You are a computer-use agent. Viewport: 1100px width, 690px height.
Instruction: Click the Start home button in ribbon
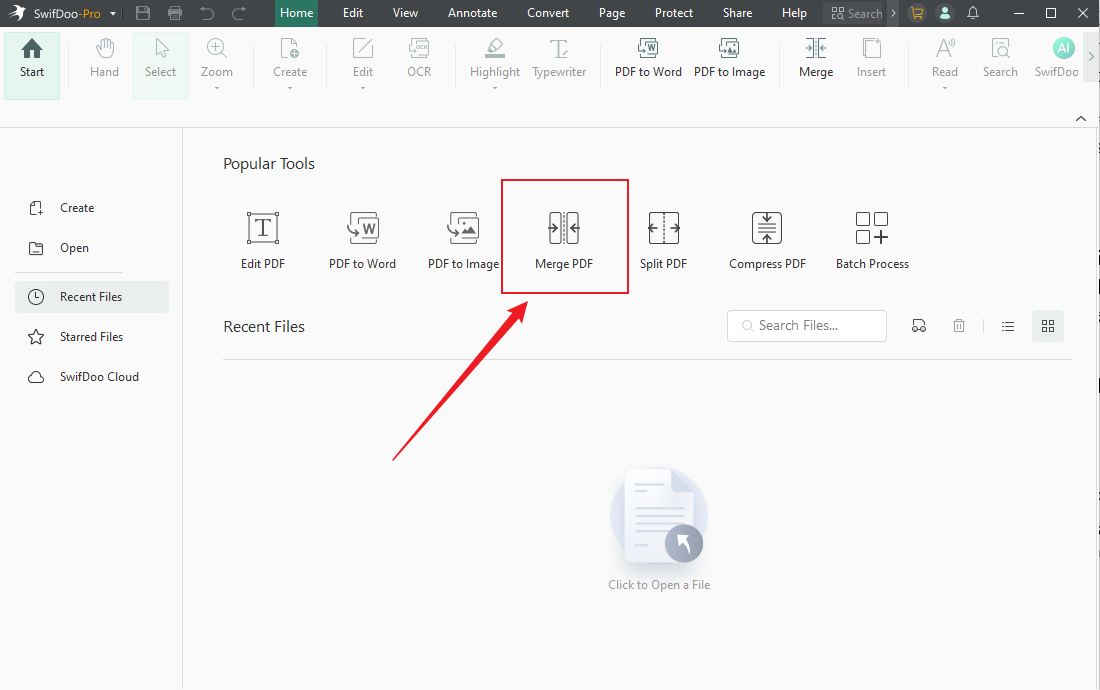pyautogui.click(x=32, y=60)
